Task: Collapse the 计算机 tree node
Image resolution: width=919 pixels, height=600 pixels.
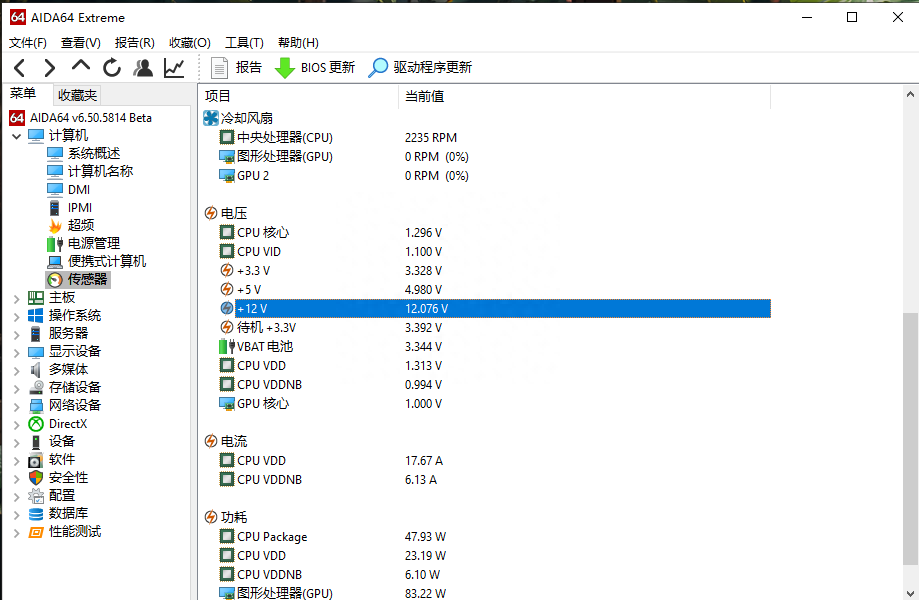Action: coord(16,137)
